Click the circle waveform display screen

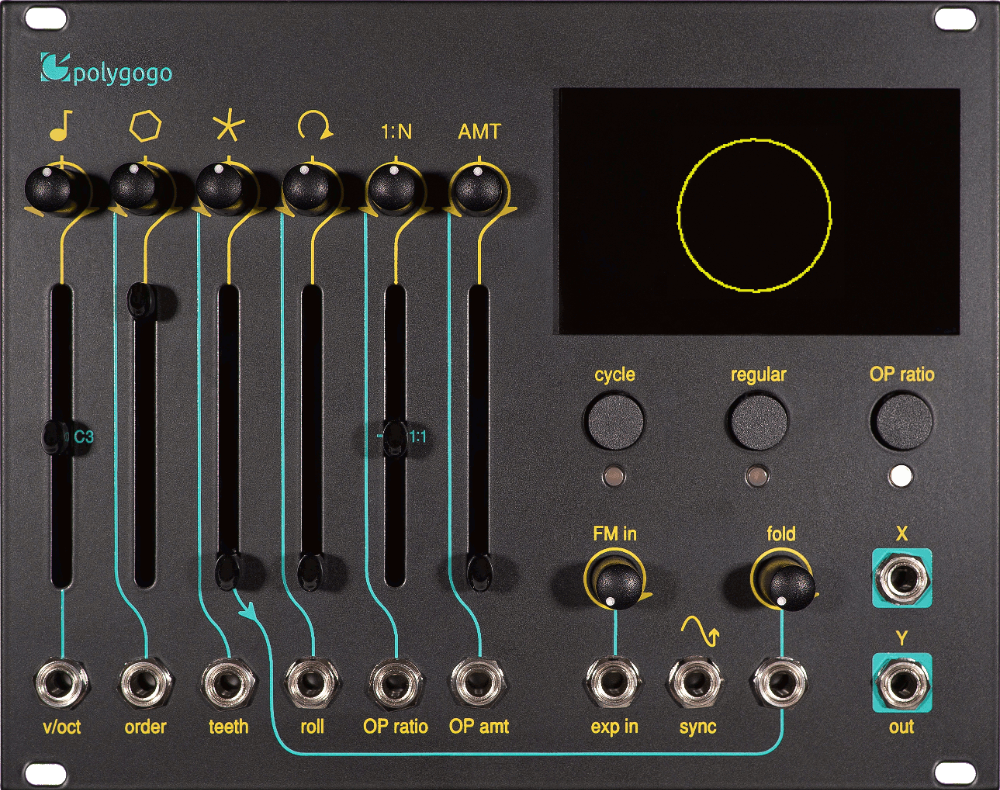click(757, 211)
